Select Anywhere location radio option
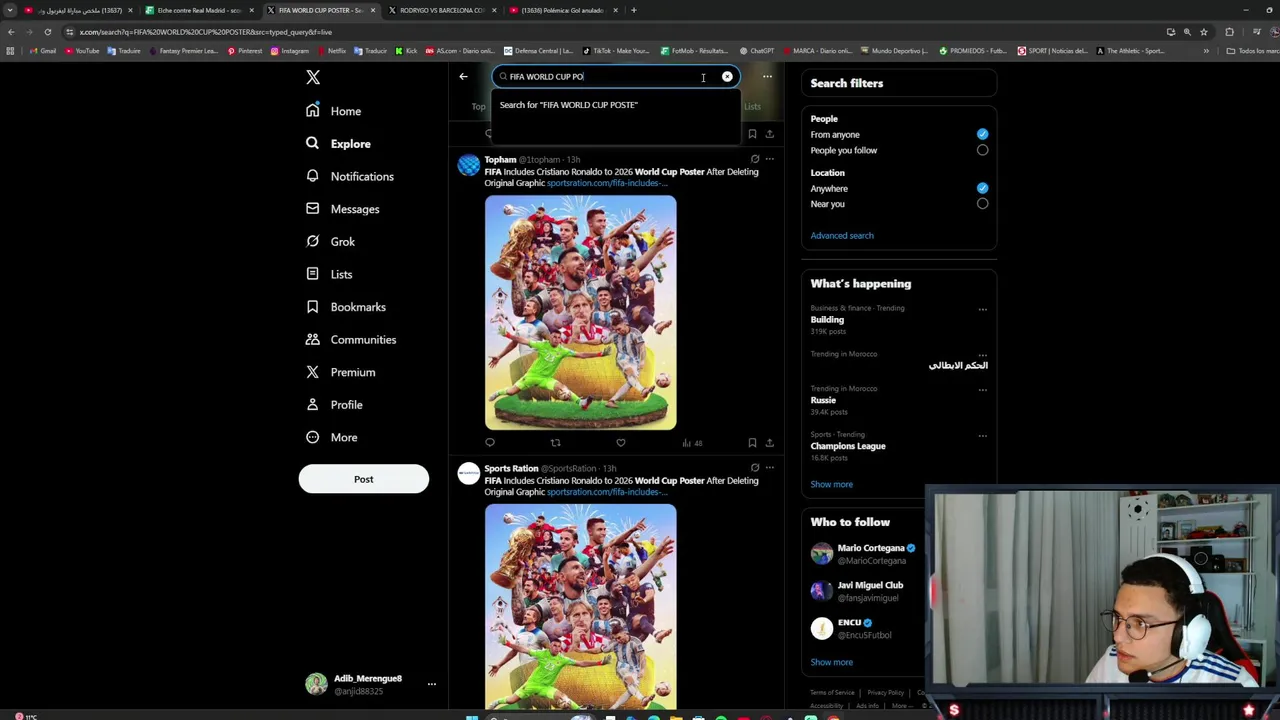 click(982, 188)
